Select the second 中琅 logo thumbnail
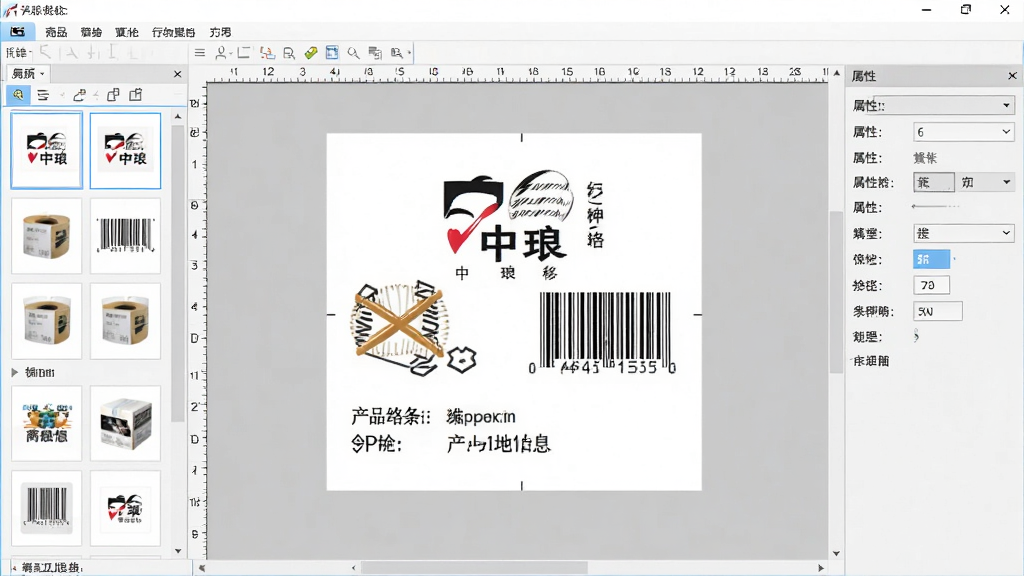Viewport: 1024px width, 576px height. click(125, 151)
